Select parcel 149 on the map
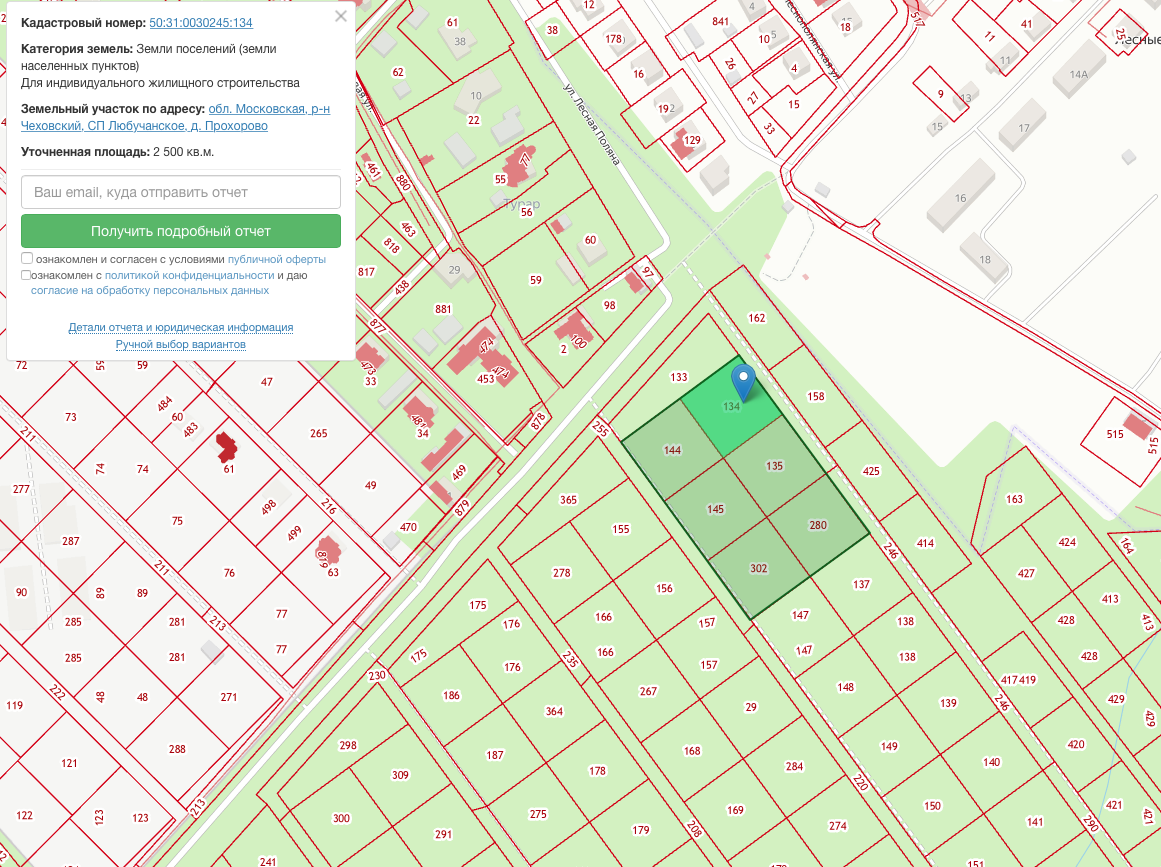 click(889, 746)
